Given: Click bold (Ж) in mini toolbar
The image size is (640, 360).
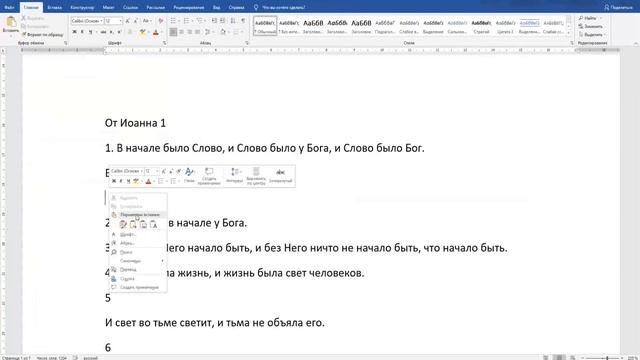Looking at the screenshot, I should 114,181.
